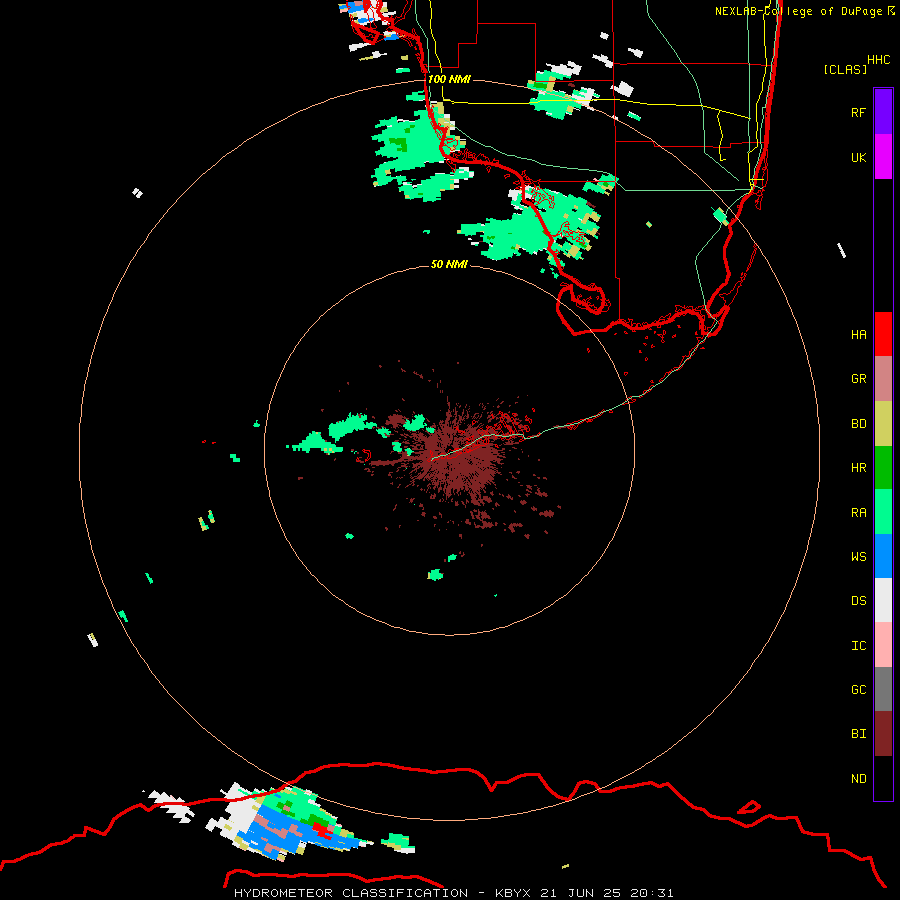Click the BD yellow-olive legend swatch
The width and height of the screenshot is (900, 900).
click(883, 424)
